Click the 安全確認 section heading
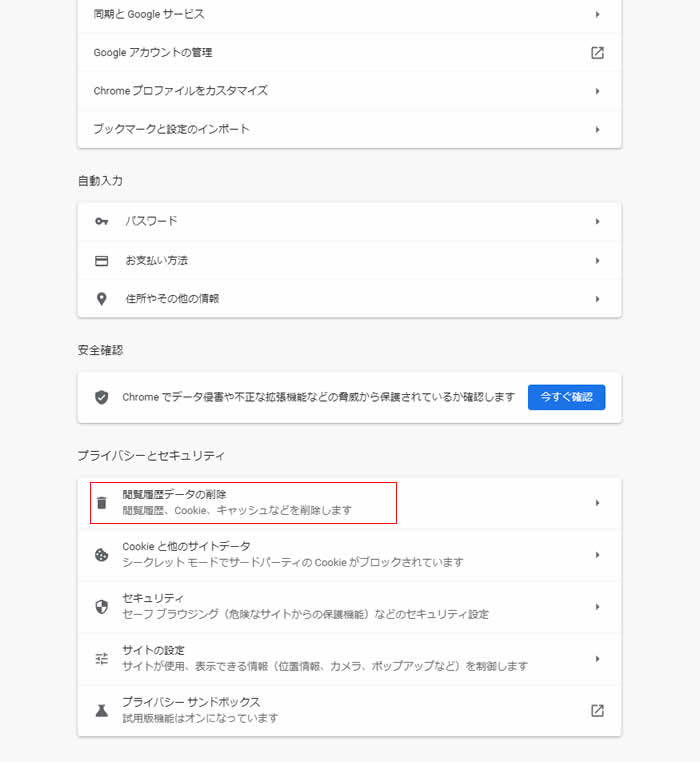The width and height of the screenshot is (700, 762). (100, 350)
